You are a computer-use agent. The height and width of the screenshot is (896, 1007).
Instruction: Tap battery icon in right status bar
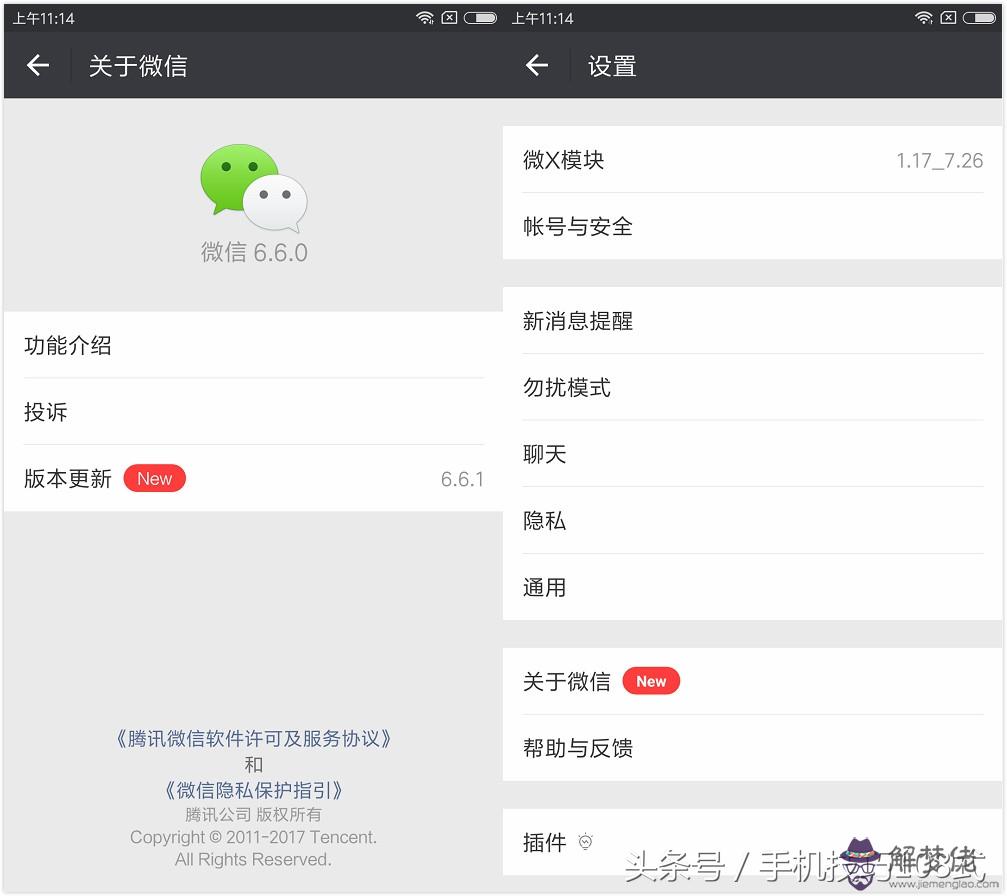[979, 17]
